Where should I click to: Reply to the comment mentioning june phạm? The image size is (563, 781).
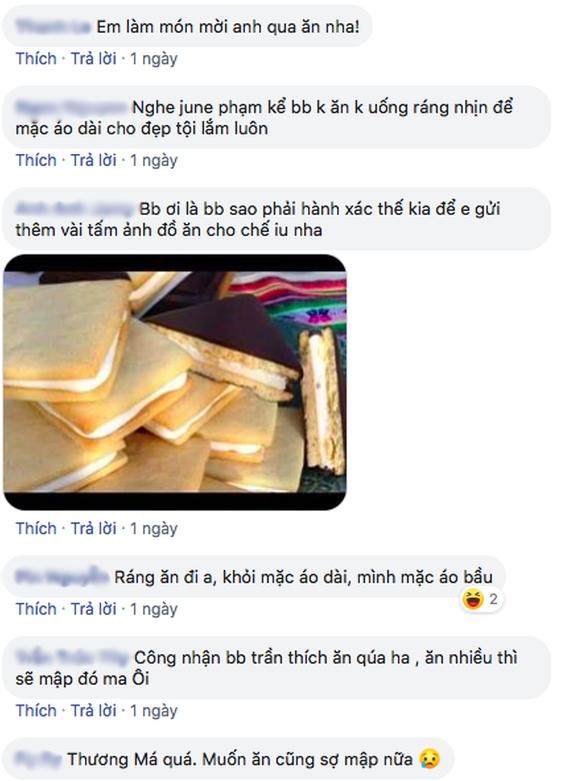point(93,160)
